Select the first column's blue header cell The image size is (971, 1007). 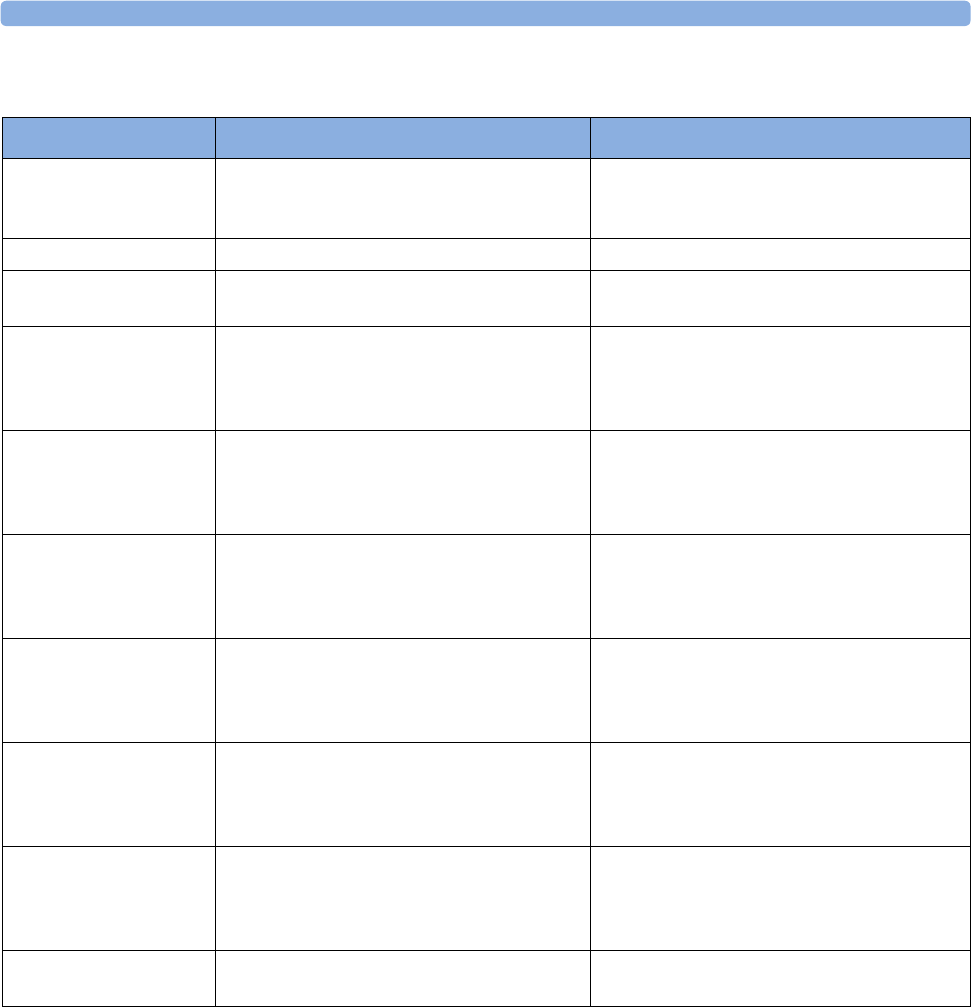109,138
